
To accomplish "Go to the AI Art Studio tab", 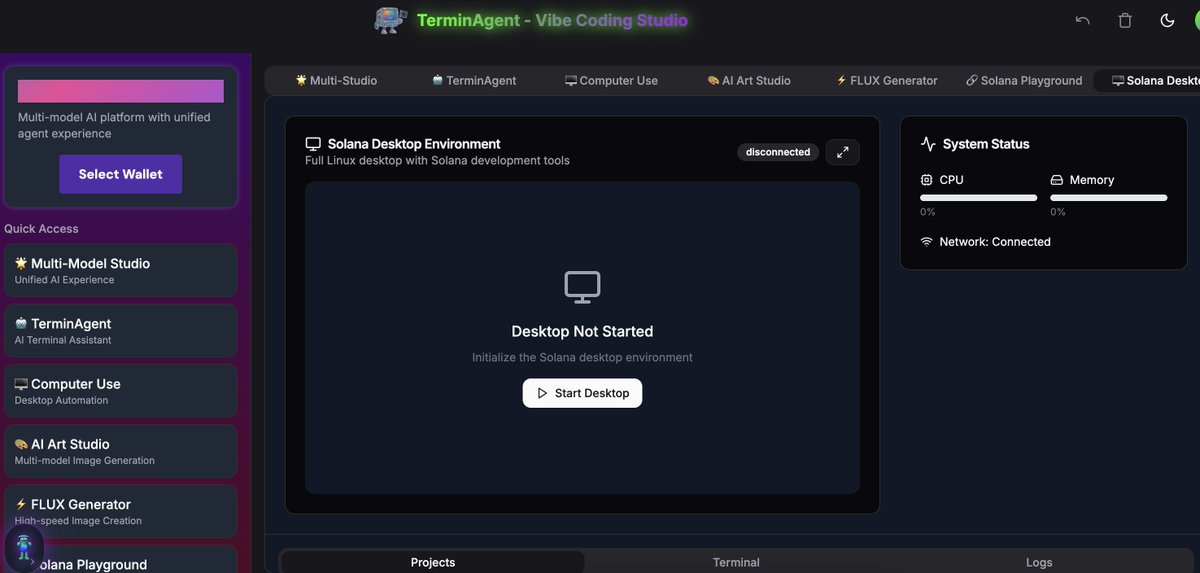I will [x=748, y=80].
